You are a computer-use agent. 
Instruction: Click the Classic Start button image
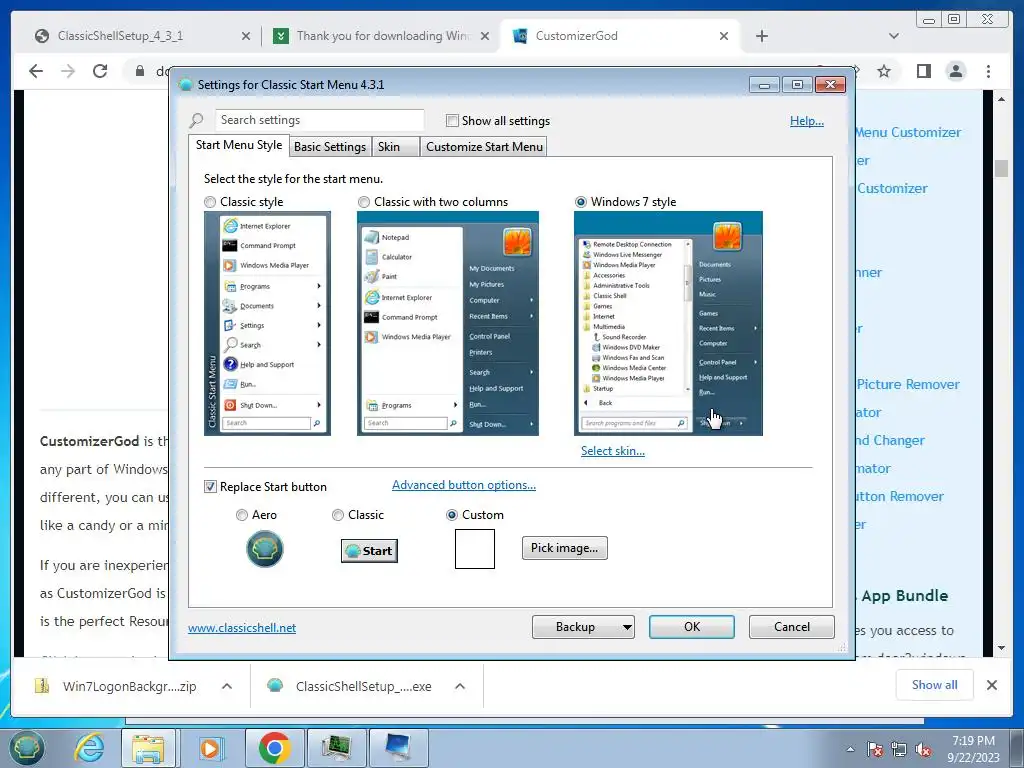(369, 551)
